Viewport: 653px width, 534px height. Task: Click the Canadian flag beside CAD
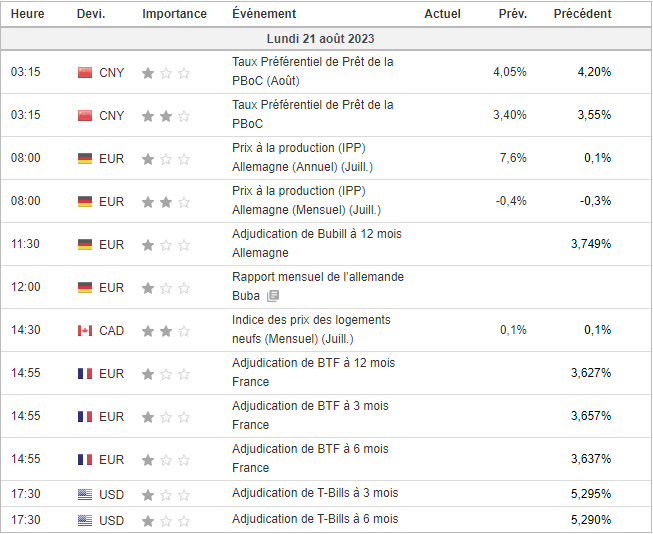[x=85, y=331]
